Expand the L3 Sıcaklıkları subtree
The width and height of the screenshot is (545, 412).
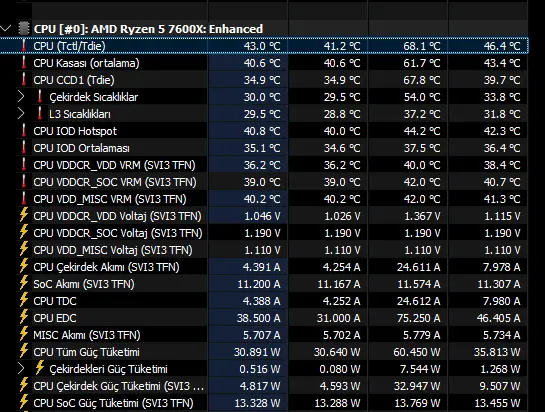click(x=21, y=114)
